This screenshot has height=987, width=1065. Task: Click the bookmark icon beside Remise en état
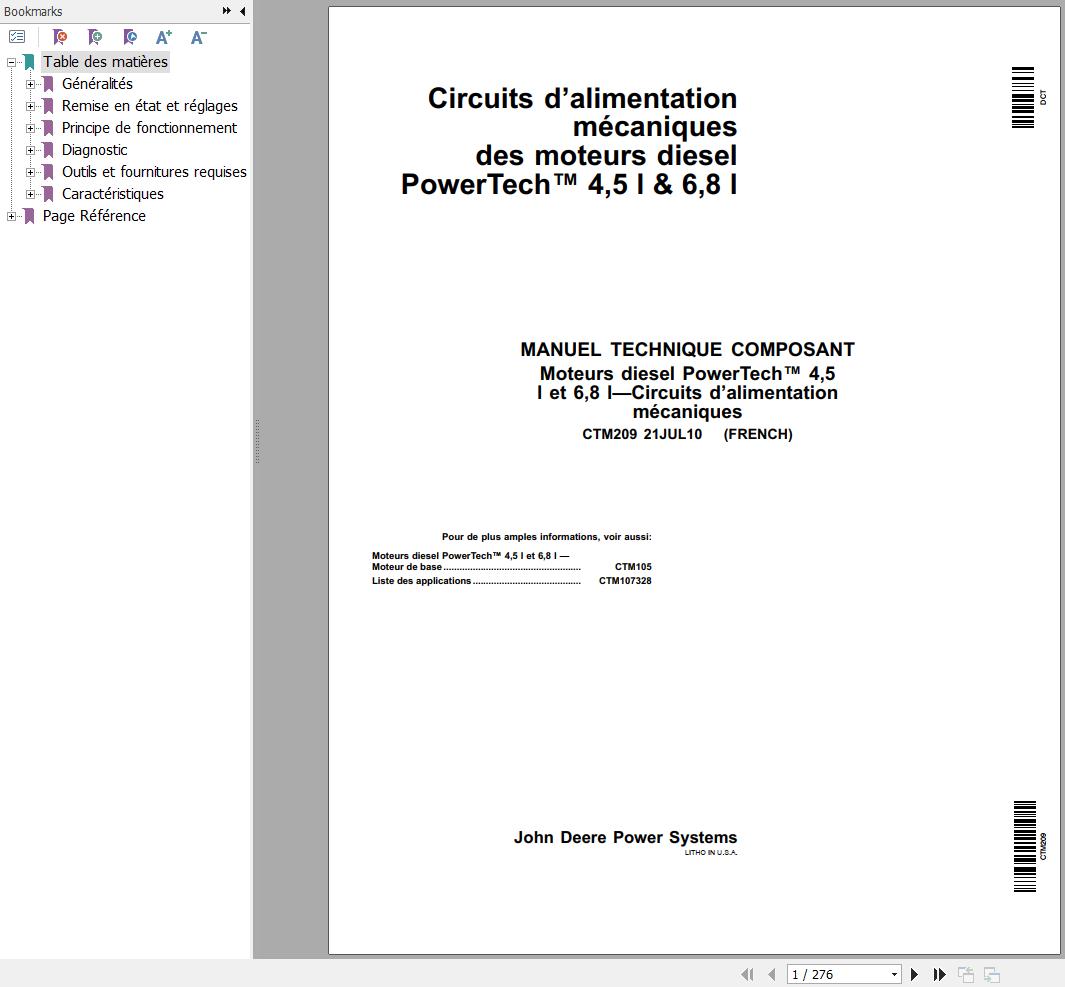pos(48,106)
